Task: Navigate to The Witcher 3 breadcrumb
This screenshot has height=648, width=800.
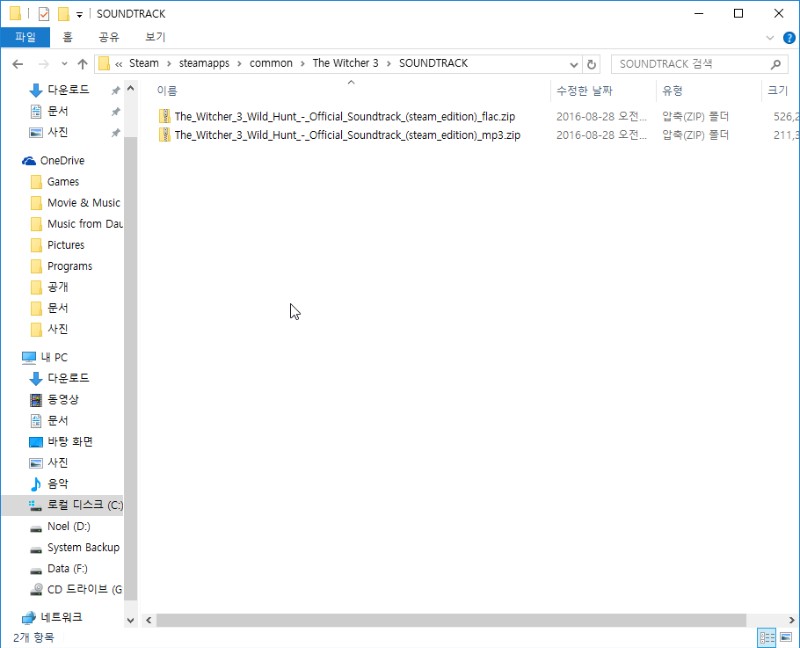Action: [345, 63]
